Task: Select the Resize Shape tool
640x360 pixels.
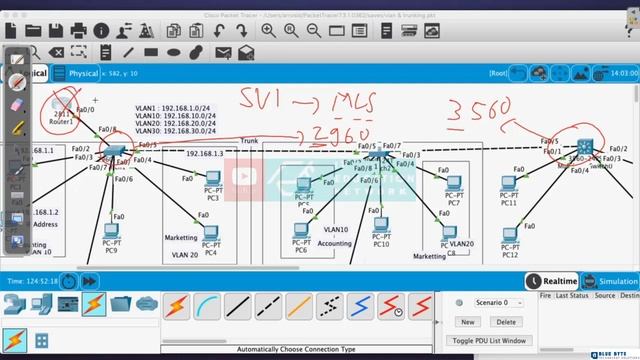Action: (78, 52)
